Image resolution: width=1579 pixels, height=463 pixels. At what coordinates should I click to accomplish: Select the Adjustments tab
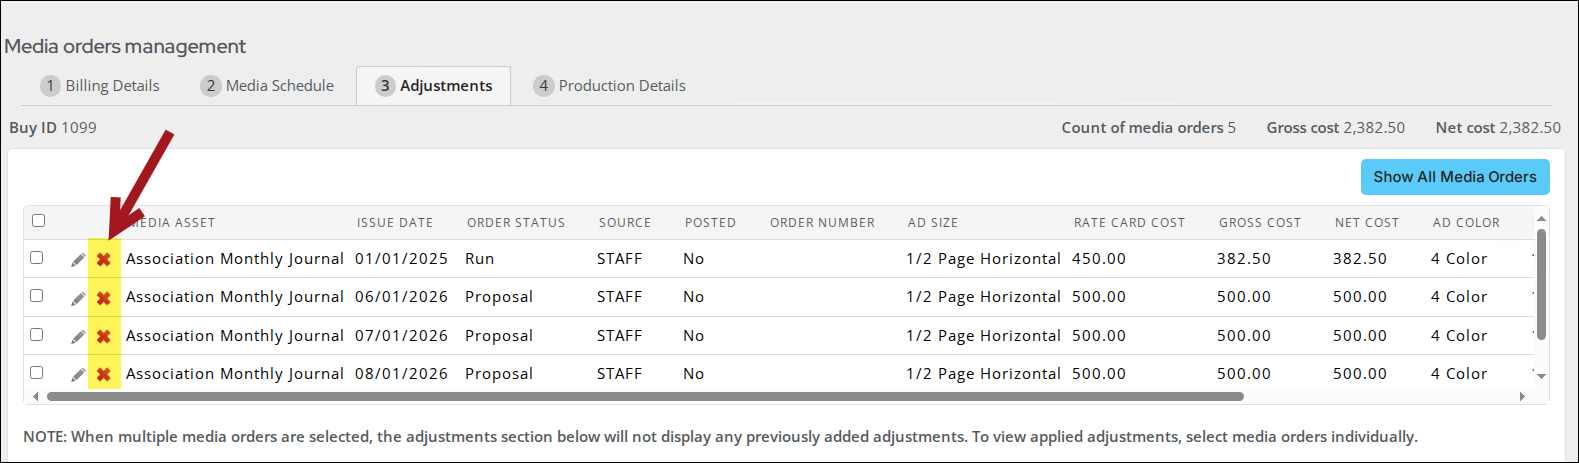tap(434, 86)
